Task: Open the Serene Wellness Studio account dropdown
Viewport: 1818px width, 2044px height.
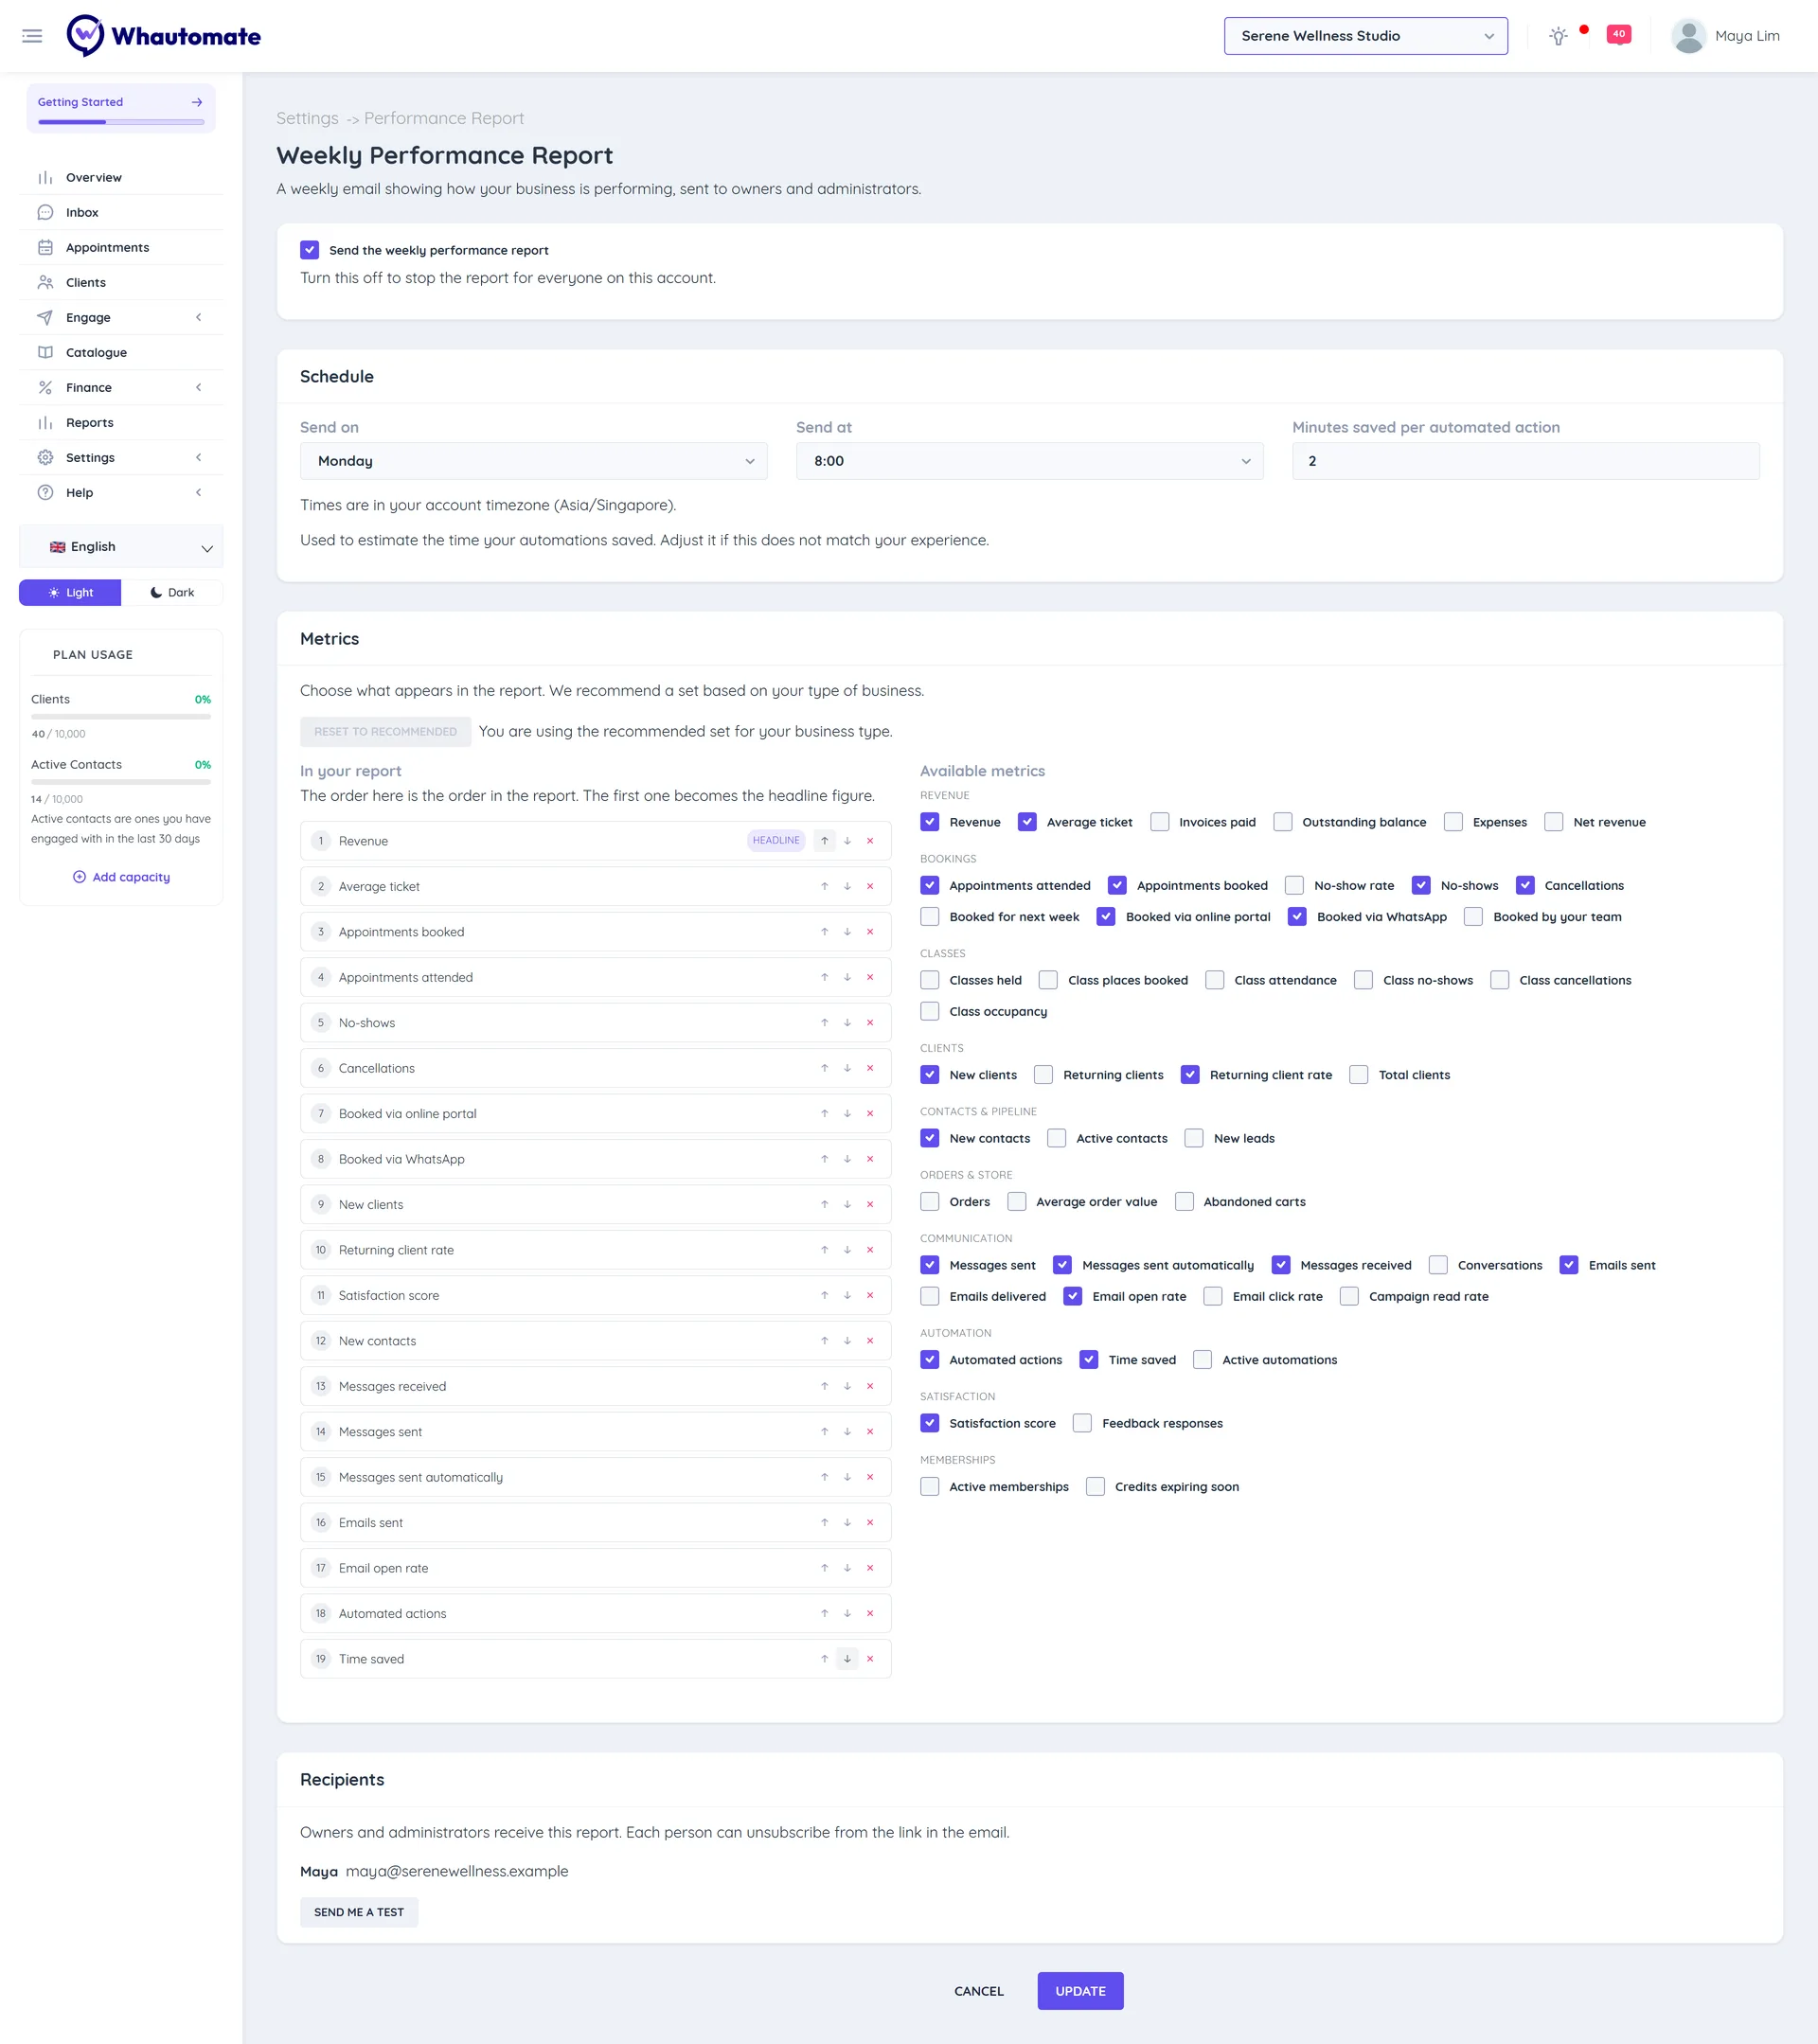Action: 1365,36
